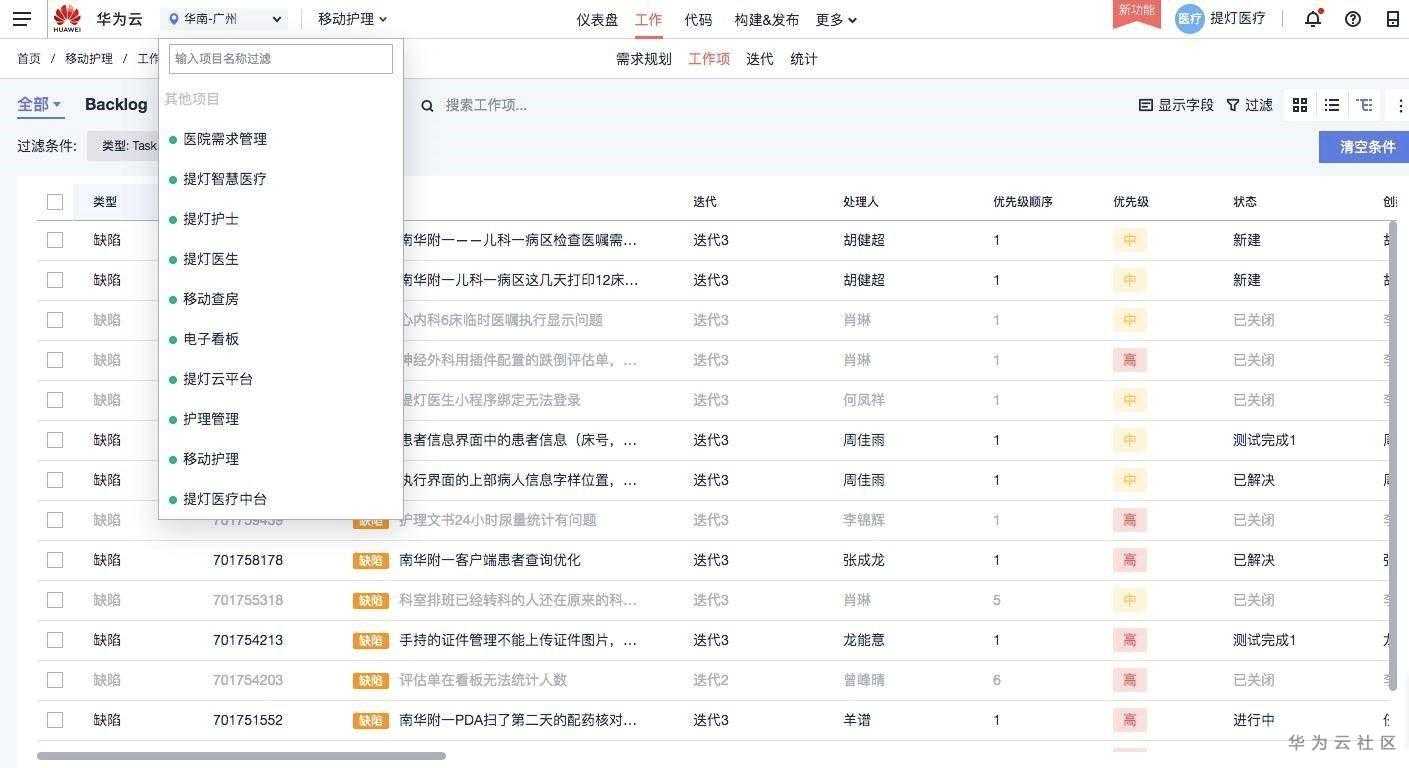
Task: Check the row 701754203
Action: pyautogui.click(x=55, y=680)
